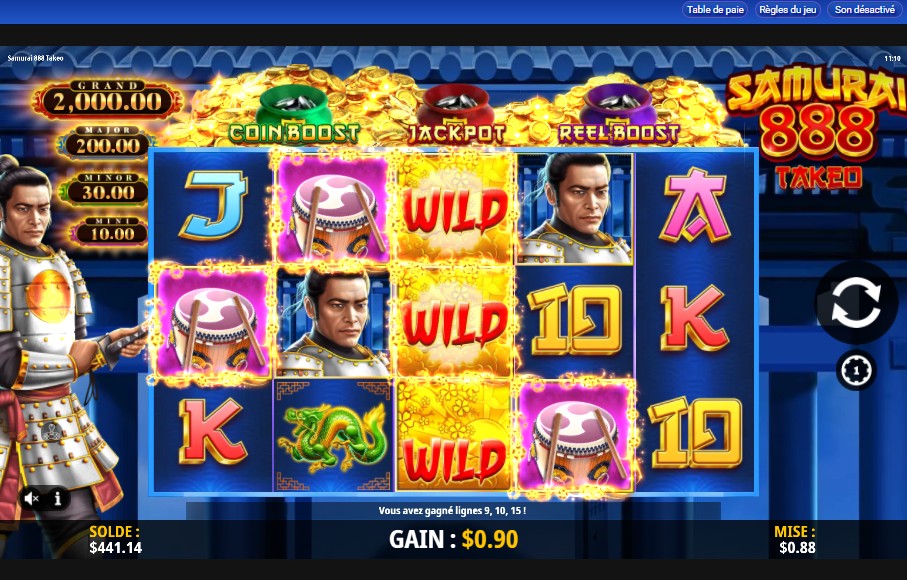Select the Major 200.00 jackpot display
Image resolution: width=907 pixels, height=580 pixels.
click(x=108, y=143)
